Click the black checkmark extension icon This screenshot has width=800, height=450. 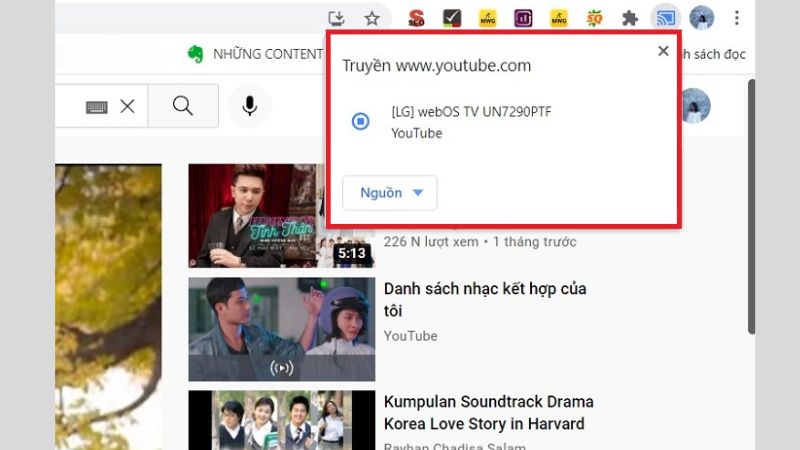tap(452, 18)
